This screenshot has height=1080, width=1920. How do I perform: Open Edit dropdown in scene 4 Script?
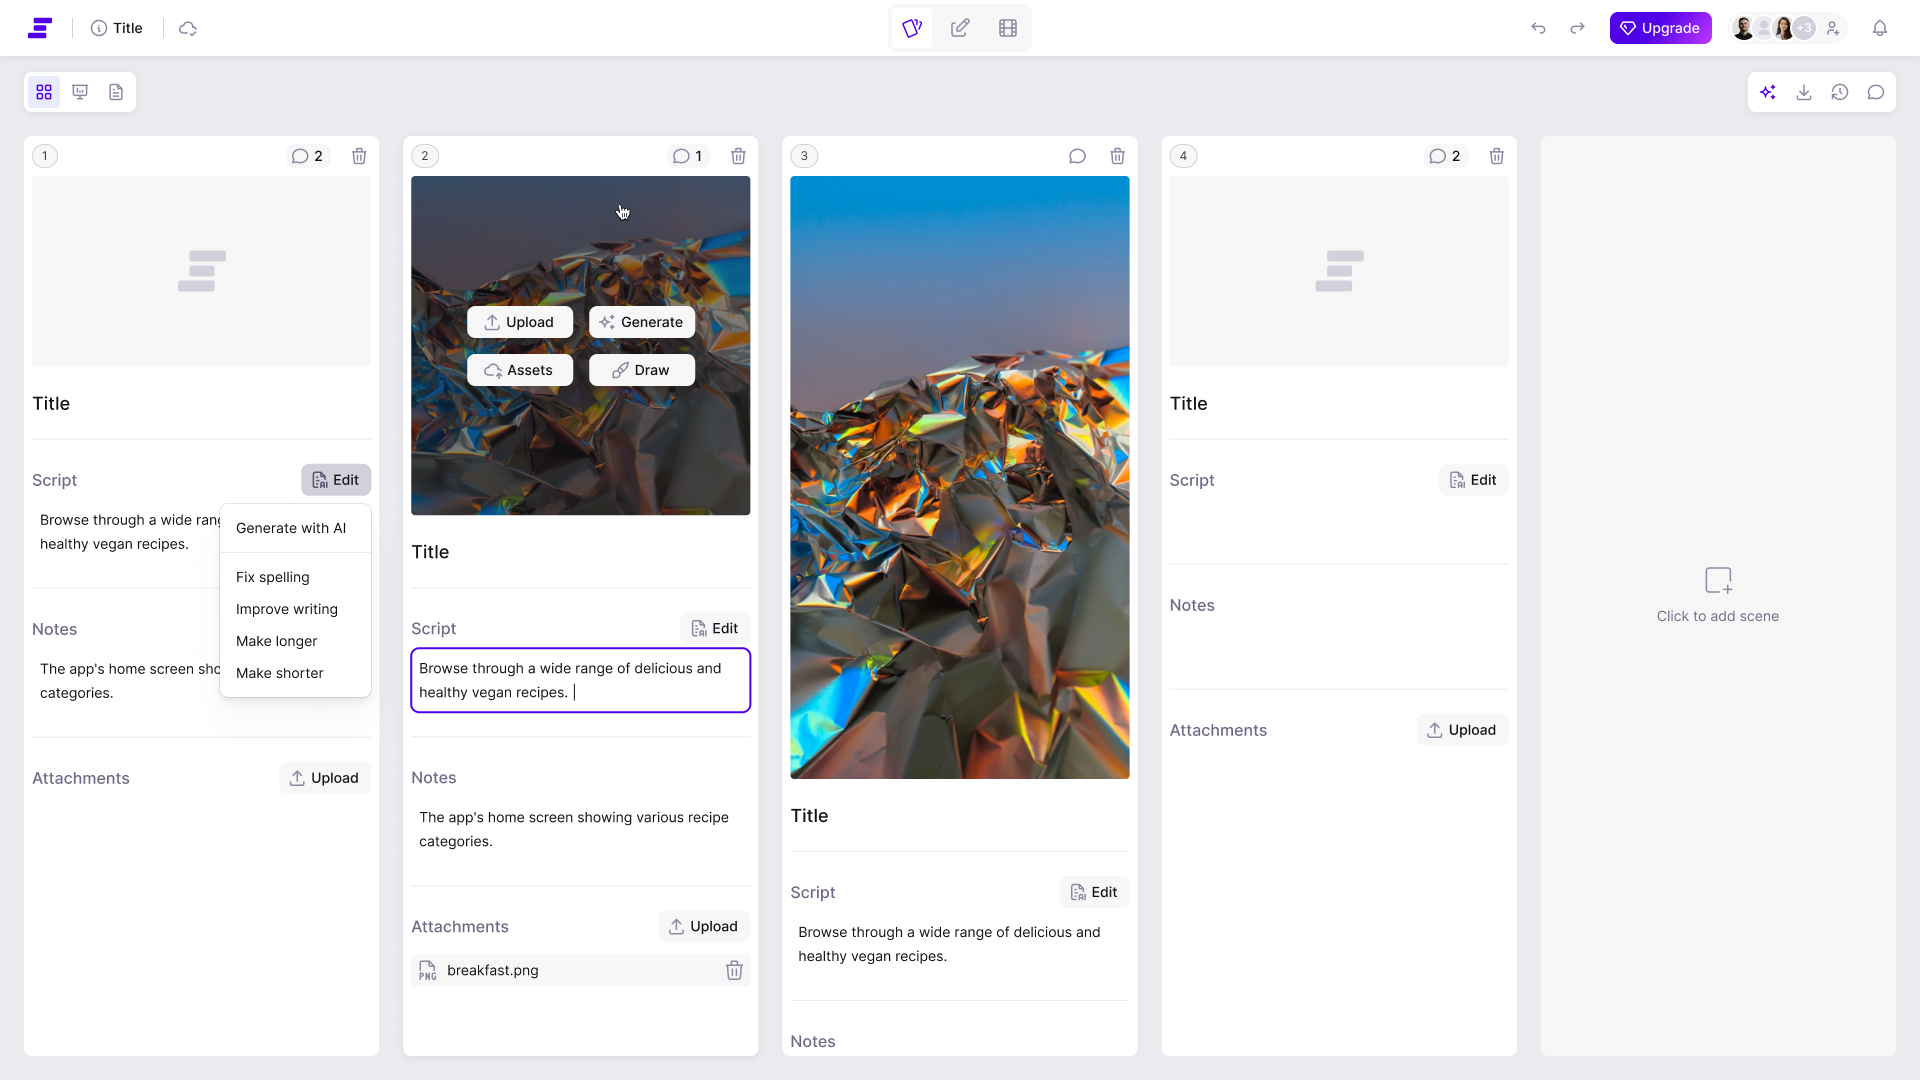(x=1473, y=480)
